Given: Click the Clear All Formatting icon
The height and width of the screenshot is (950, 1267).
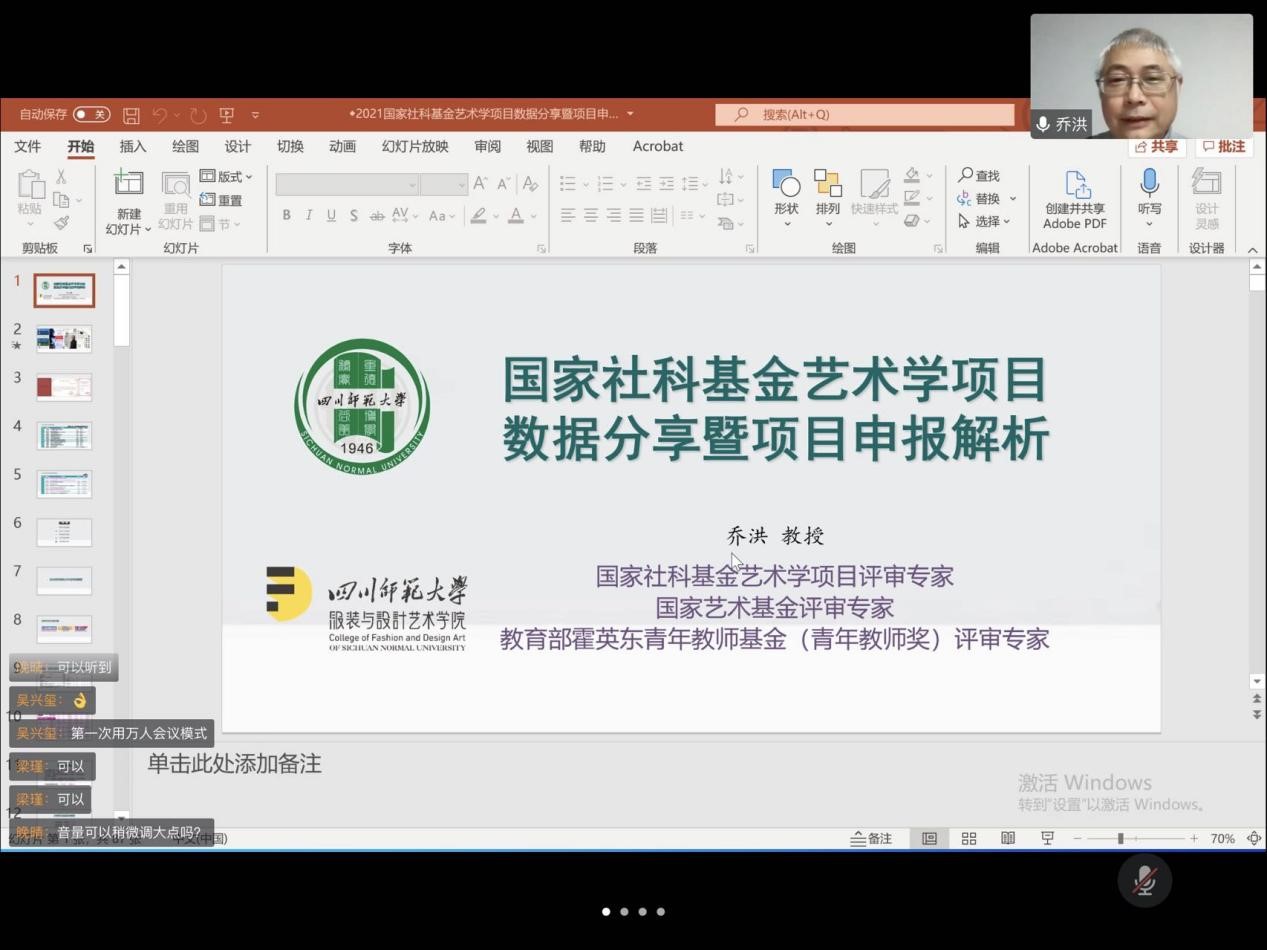Looking at the screenshot, I should (x=530, y=184).
